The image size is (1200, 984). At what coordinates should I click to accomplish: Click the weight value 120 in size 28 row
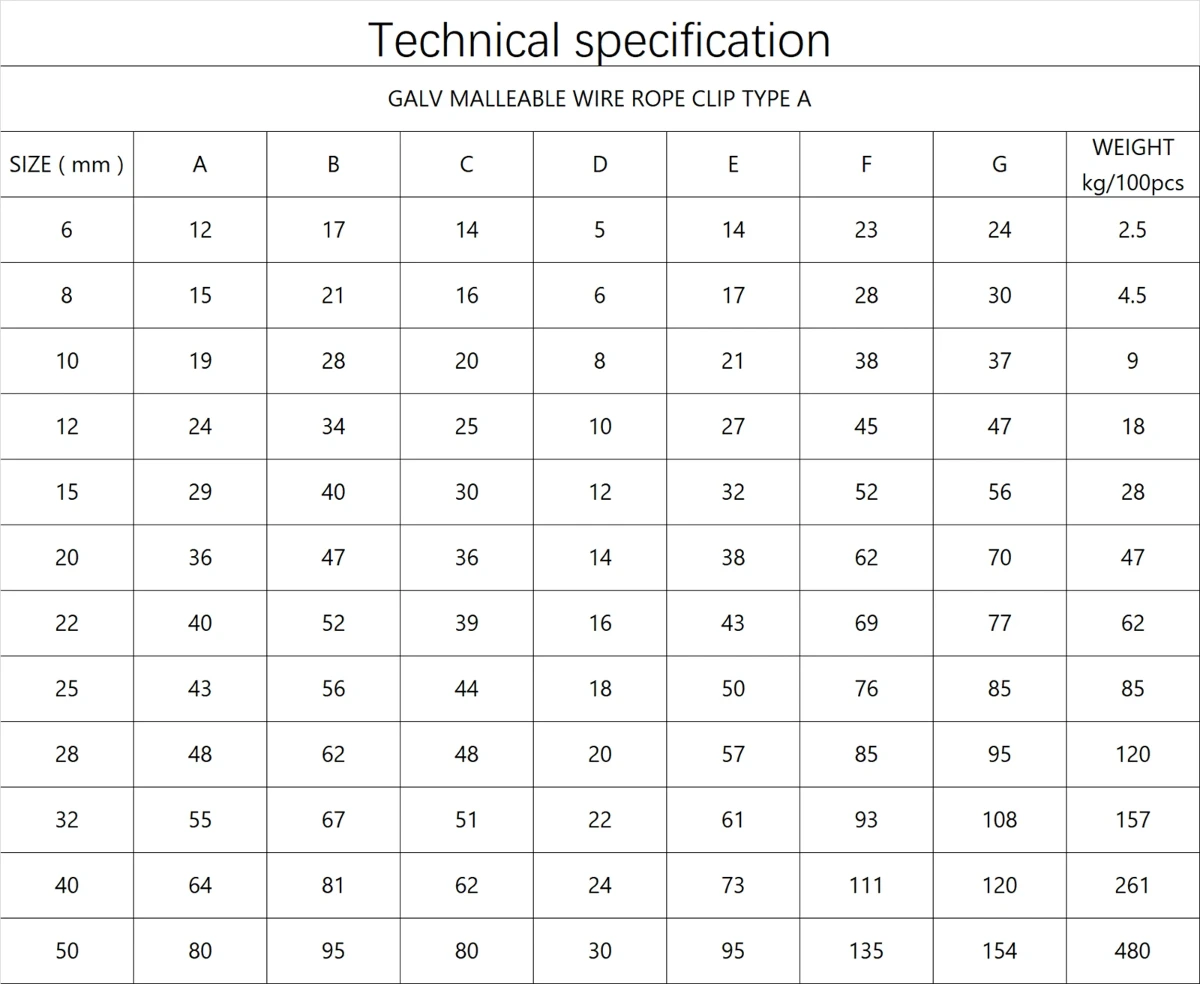1133,755
